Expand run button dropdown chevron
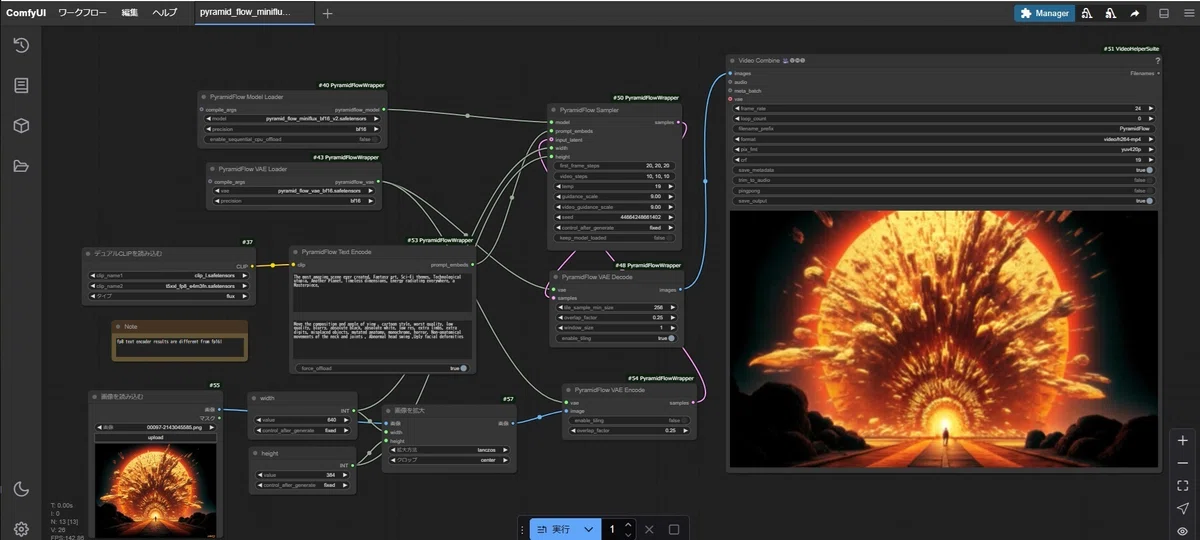Screen dimensions: 1200x540 [x=590, y=529]
